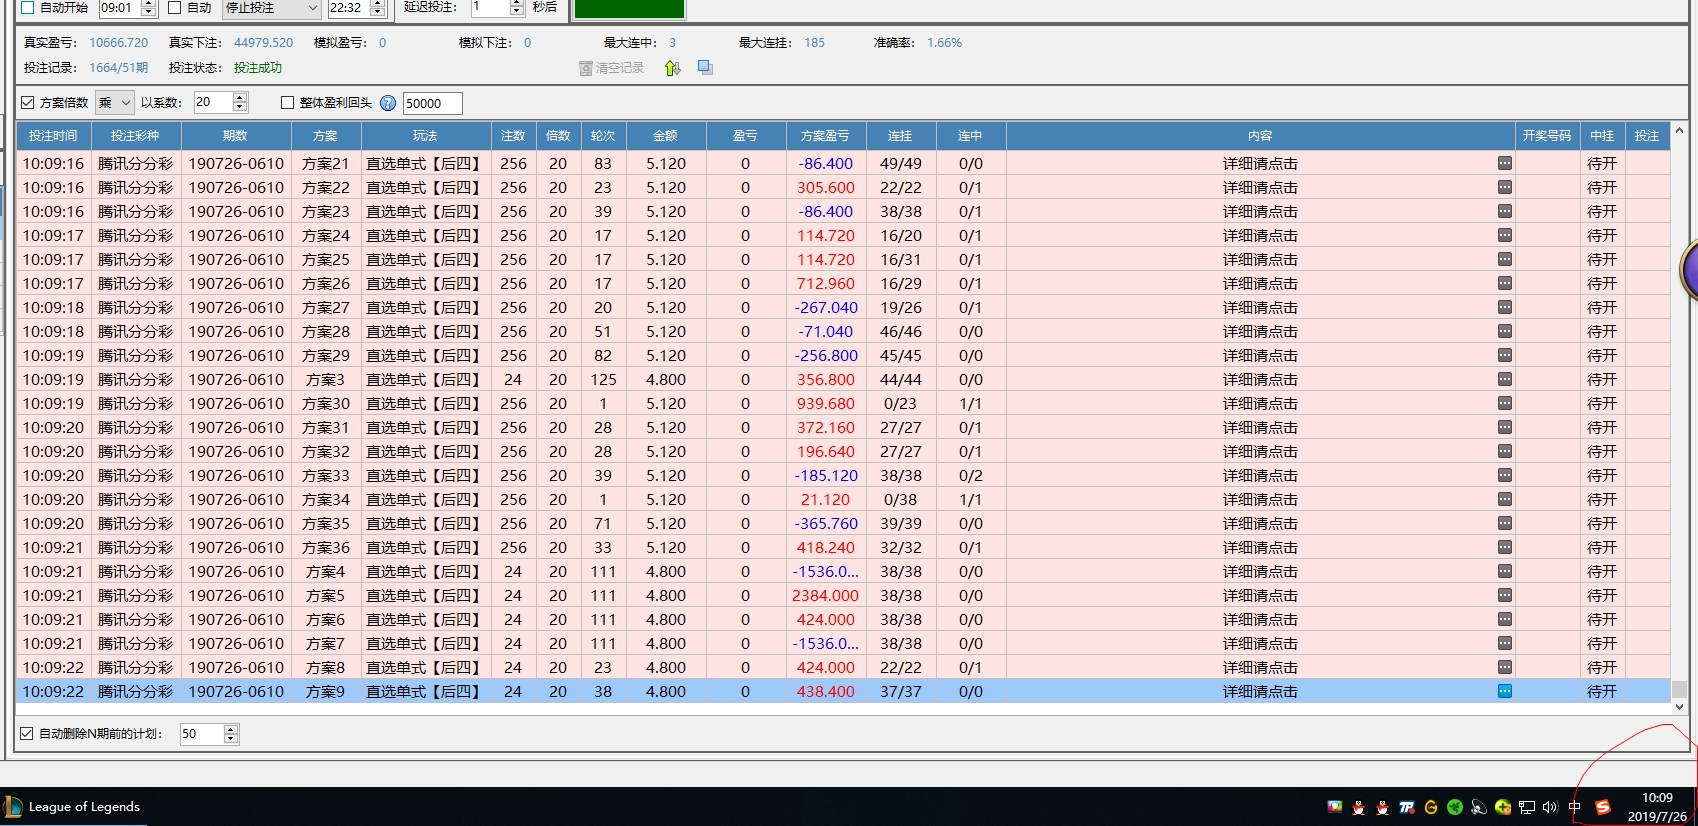Expand the 乘 operator dropdown
The height and width of the screenshot is (826, 1698).
point(115,102)
